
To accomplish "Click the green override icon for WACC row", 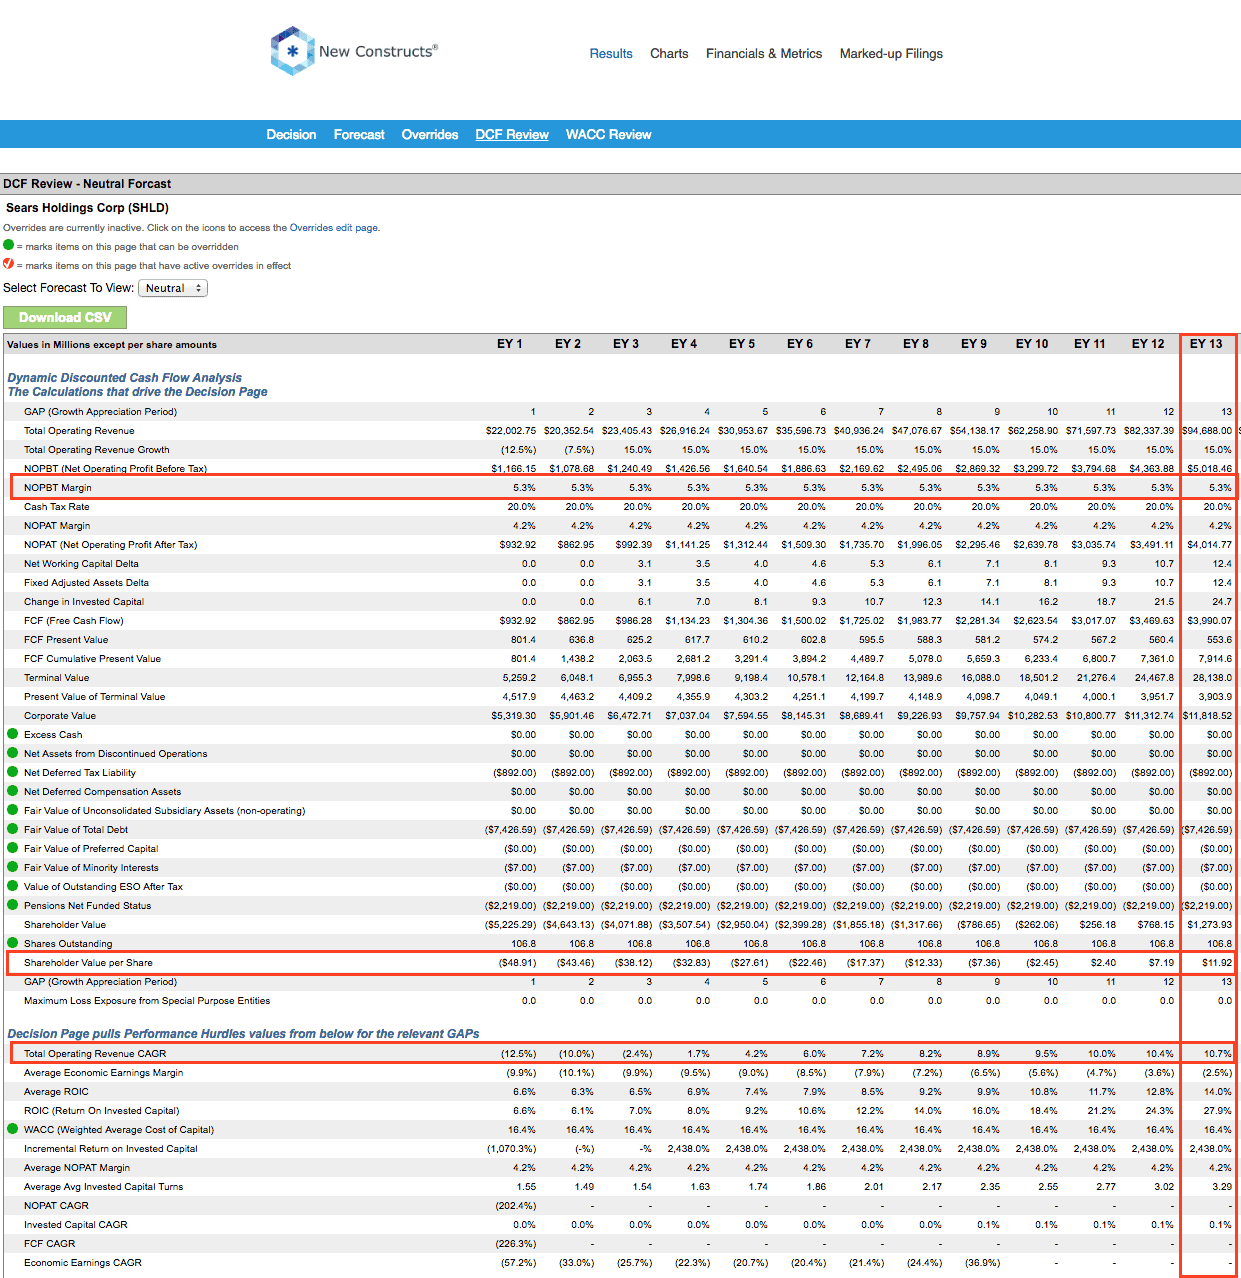I will point(12,1129).
